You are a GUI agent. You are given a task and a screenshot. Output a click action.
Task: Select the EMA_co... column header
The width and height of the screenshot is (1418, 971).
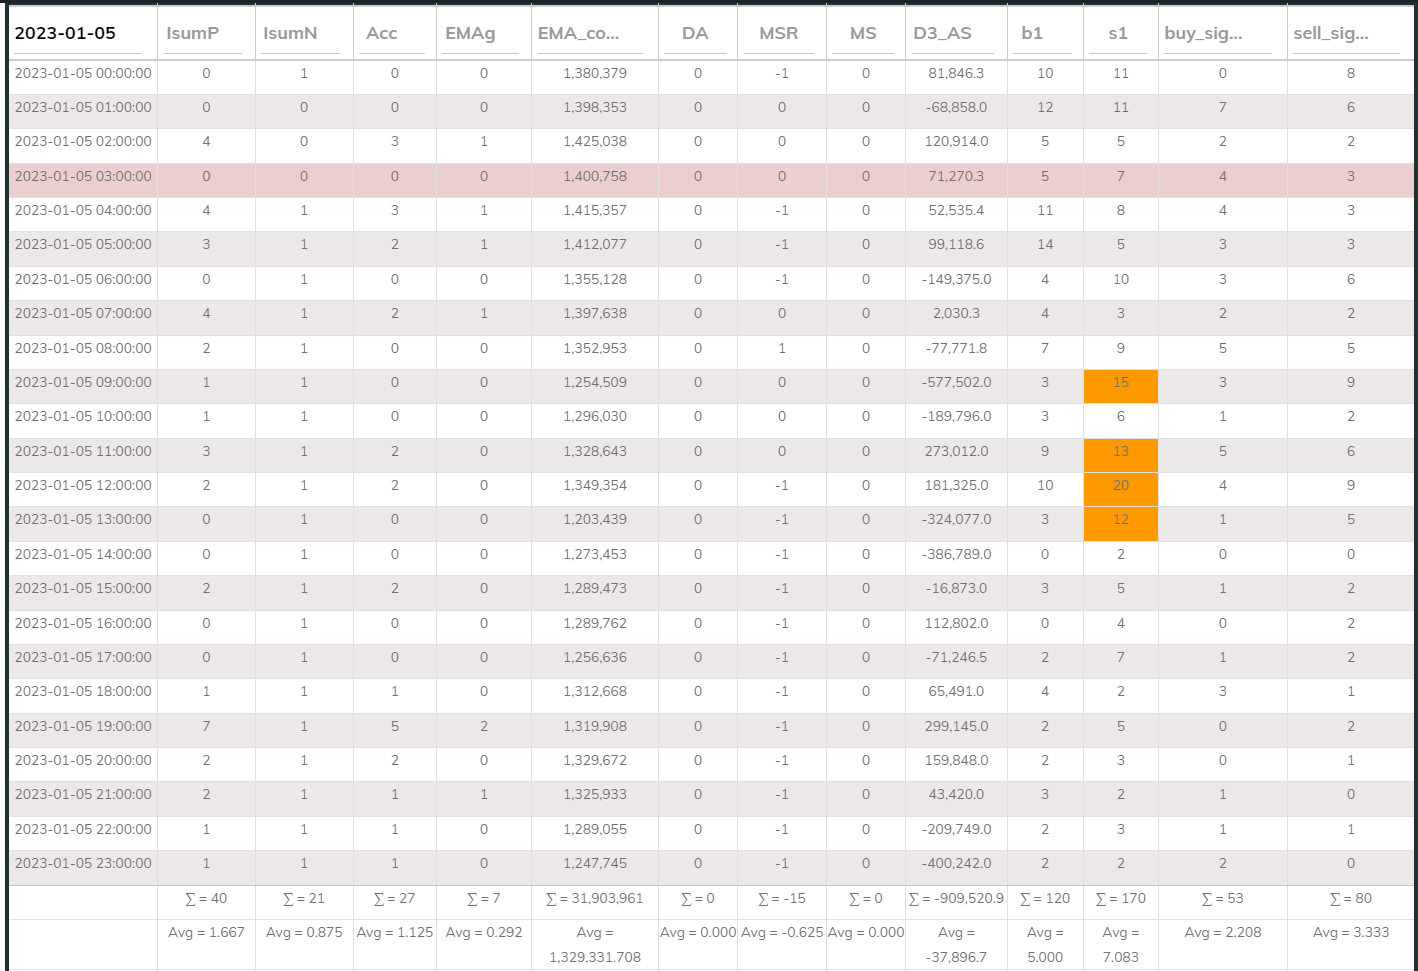(579, 33)
